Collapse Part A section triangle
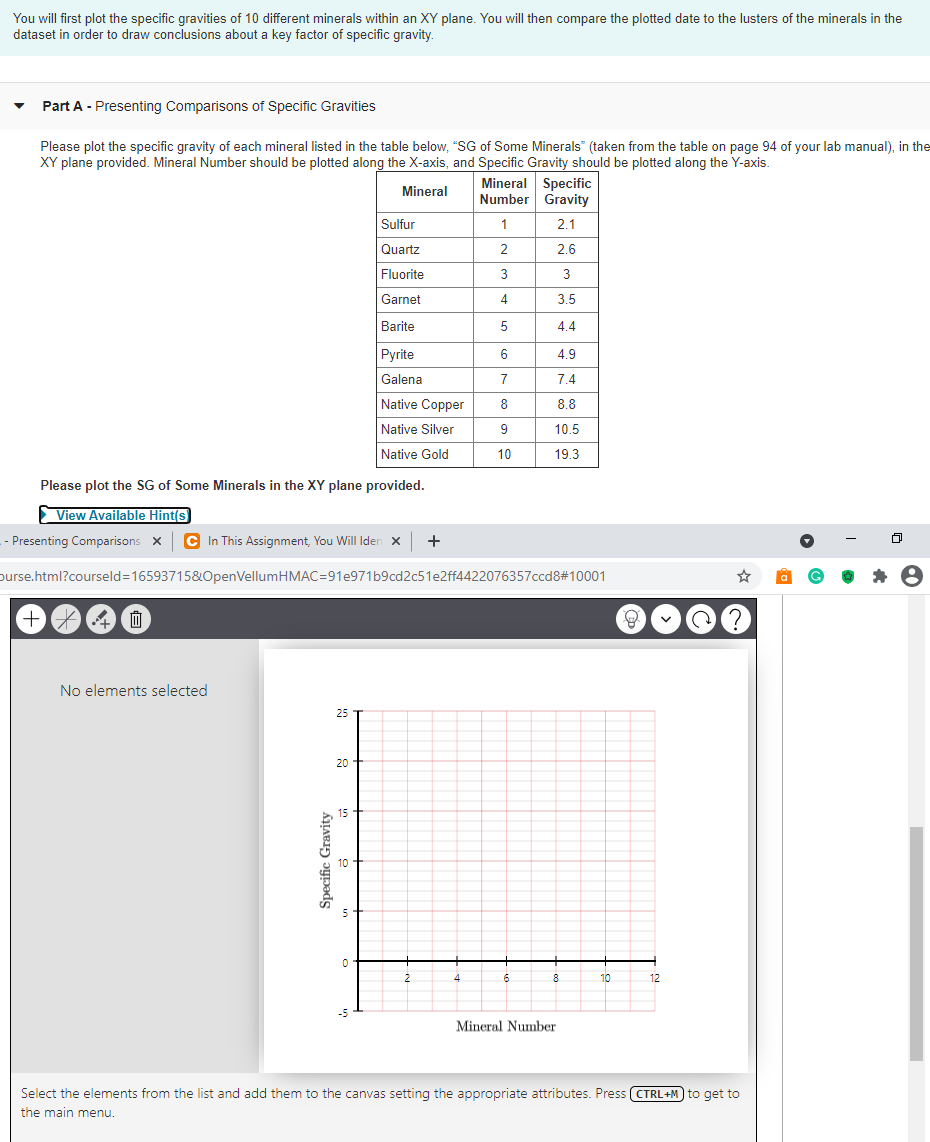 (x=20, y=106)
